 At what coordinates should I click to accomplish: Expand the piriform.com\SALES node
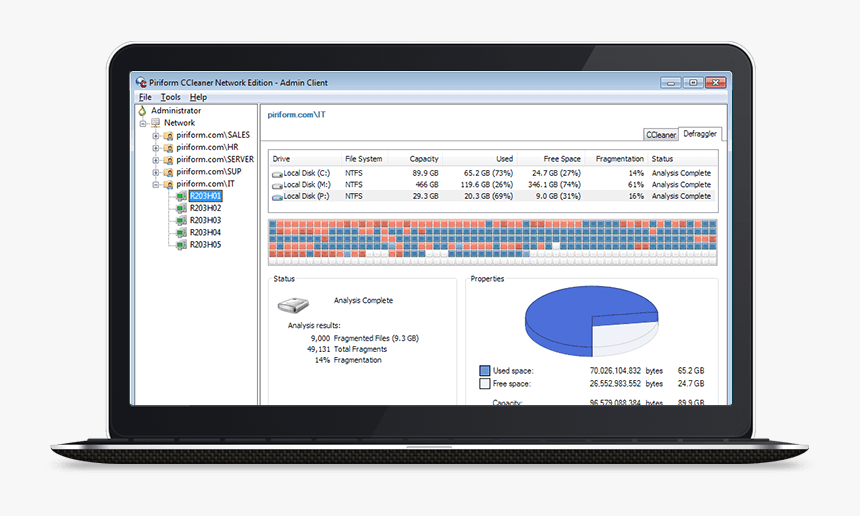point(155,135)
